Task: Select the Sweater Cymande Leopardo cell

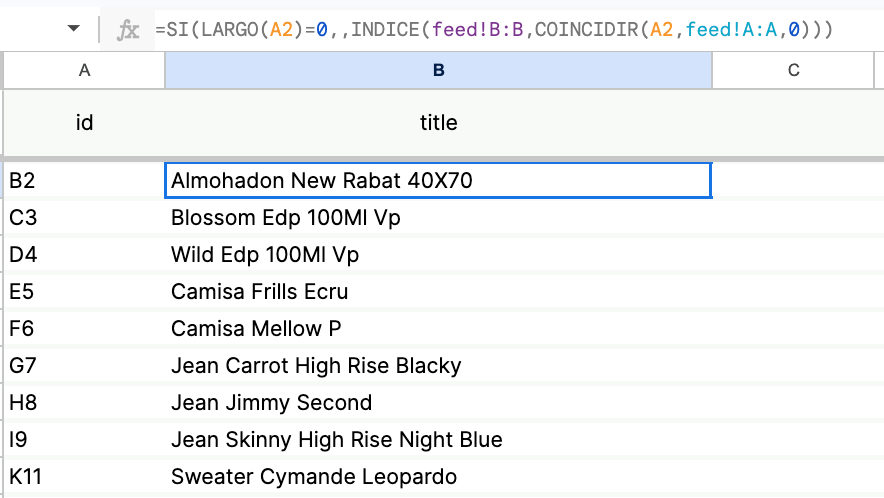Action: coord(439,477)
